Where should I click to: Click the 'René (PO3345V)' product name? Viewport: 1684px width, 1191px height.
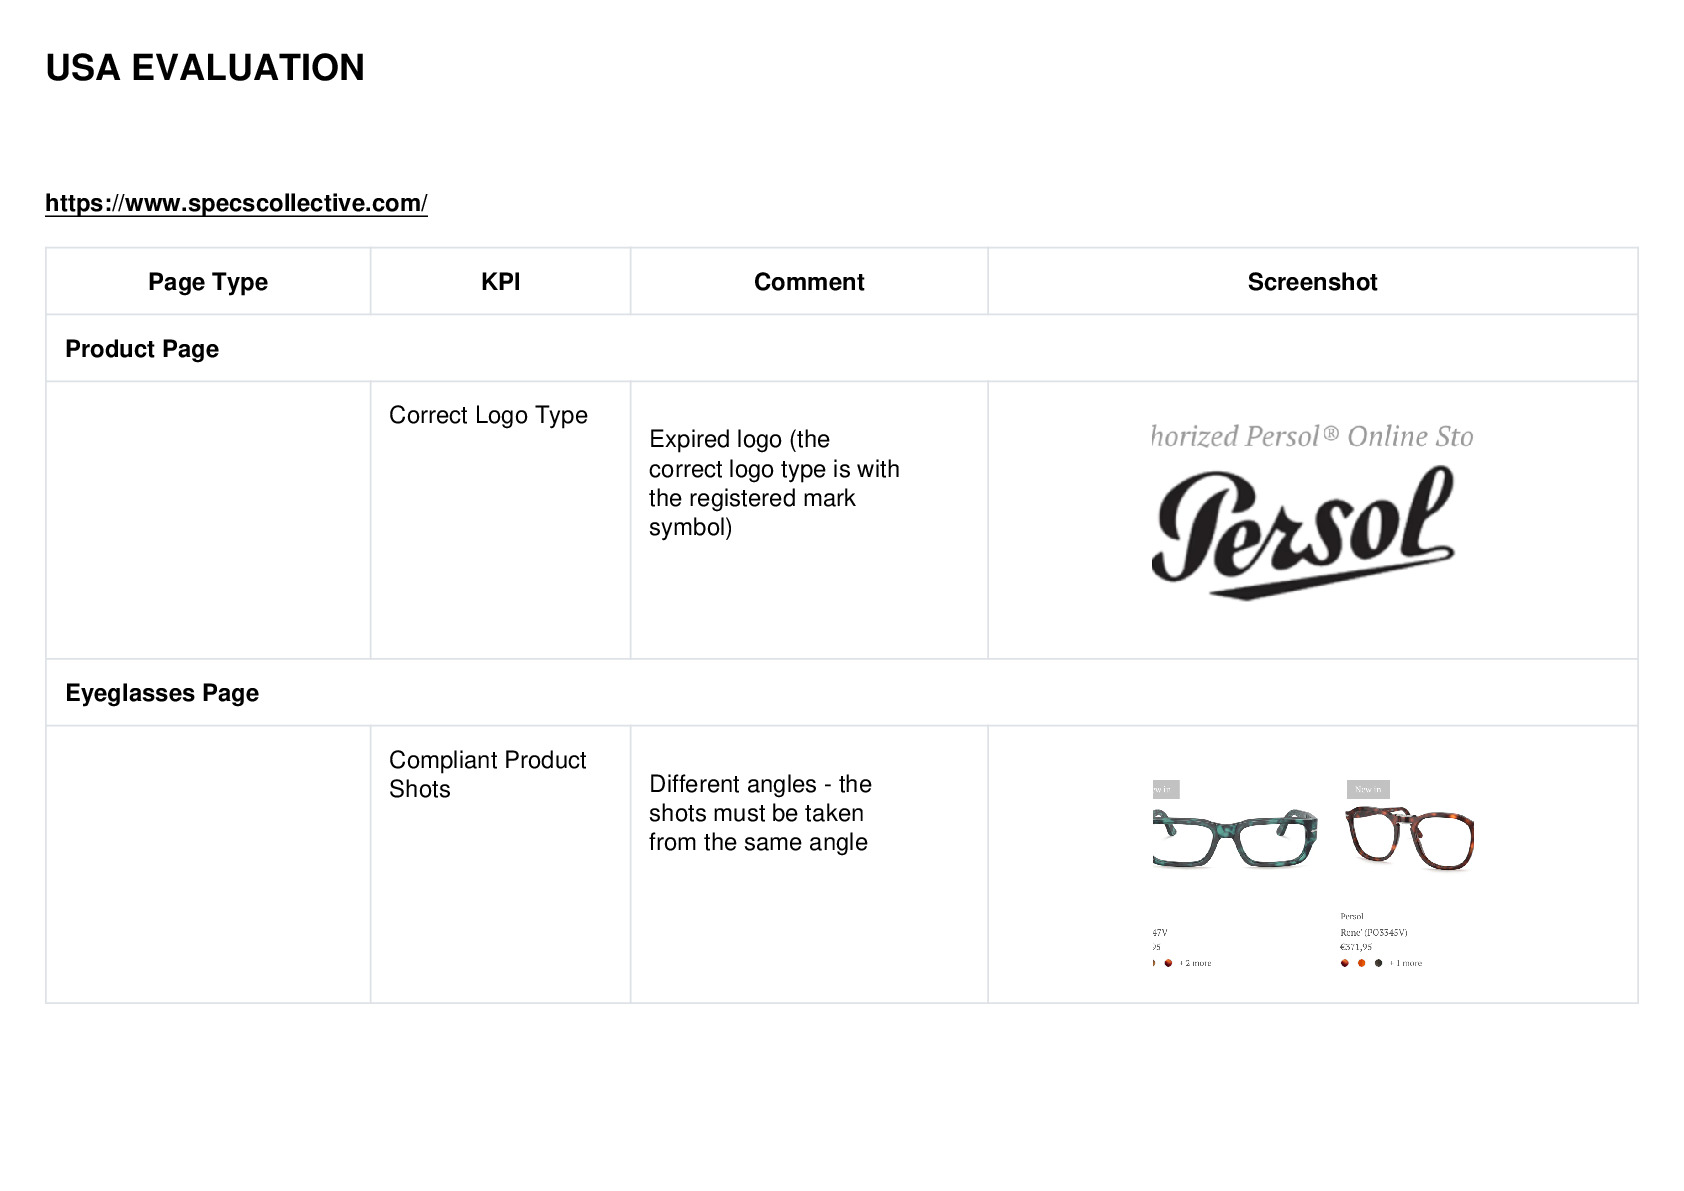[1374, 932]
